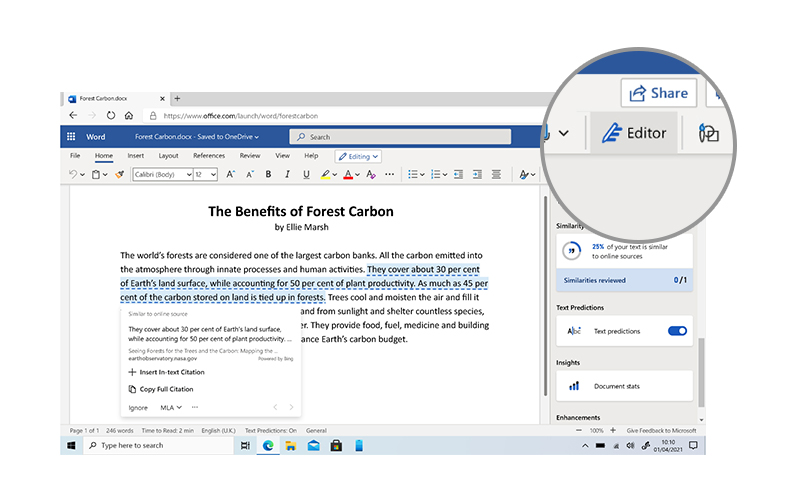Open File Explorer from the taskbar
The width and height of the screenshot is (800, 500).
[291, 446]
